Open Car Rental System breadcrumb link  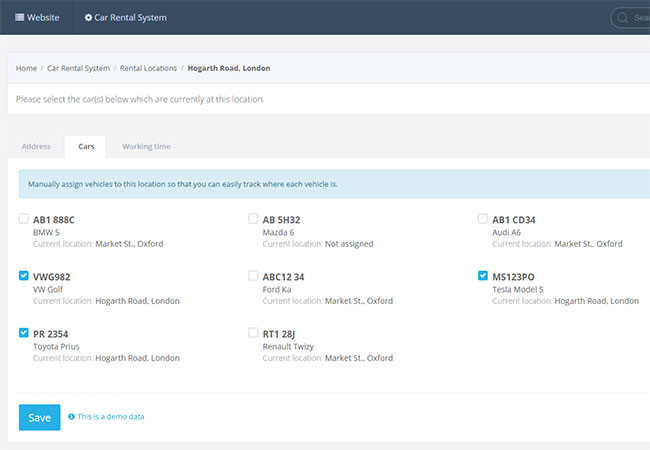pyautogui.click(x=78, y=68)
